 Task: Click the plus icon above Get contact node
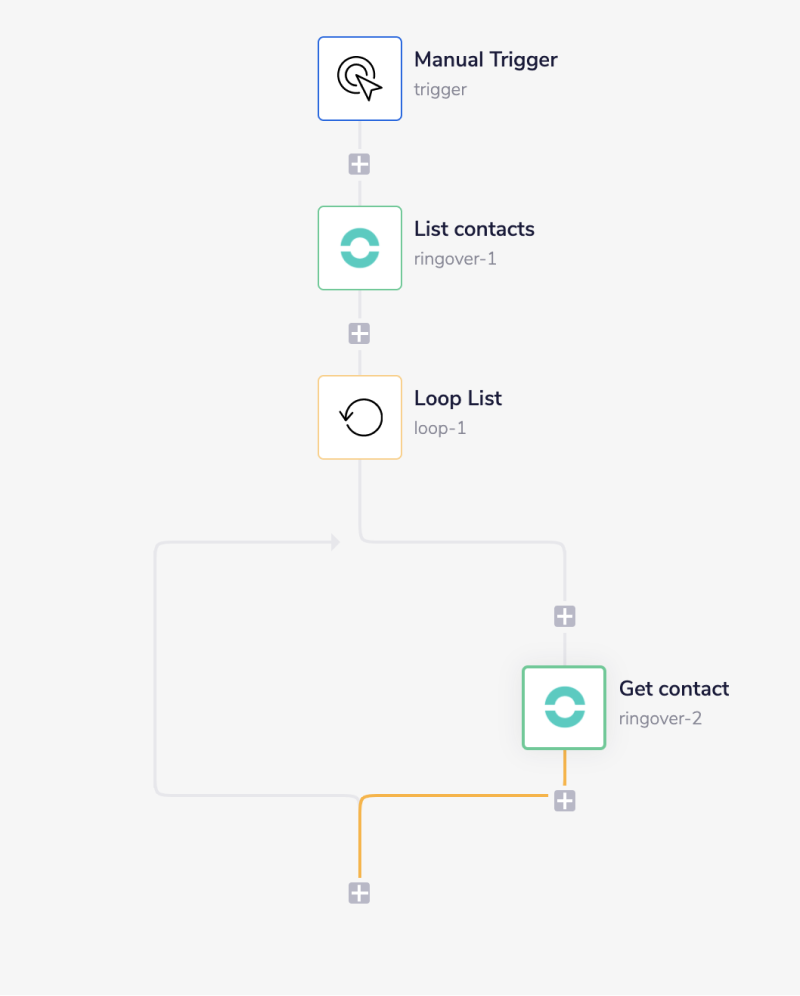click(563, 616)
